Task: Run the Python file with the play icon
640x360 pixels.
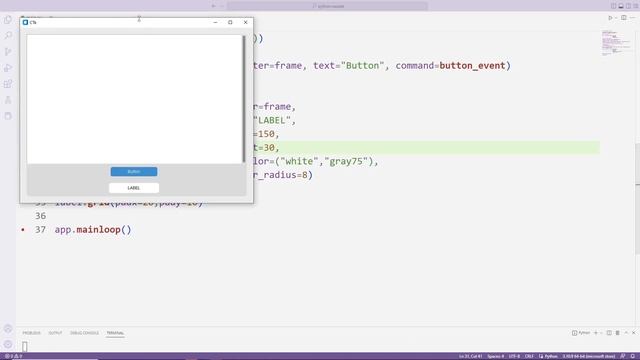Action: (610, 18)
